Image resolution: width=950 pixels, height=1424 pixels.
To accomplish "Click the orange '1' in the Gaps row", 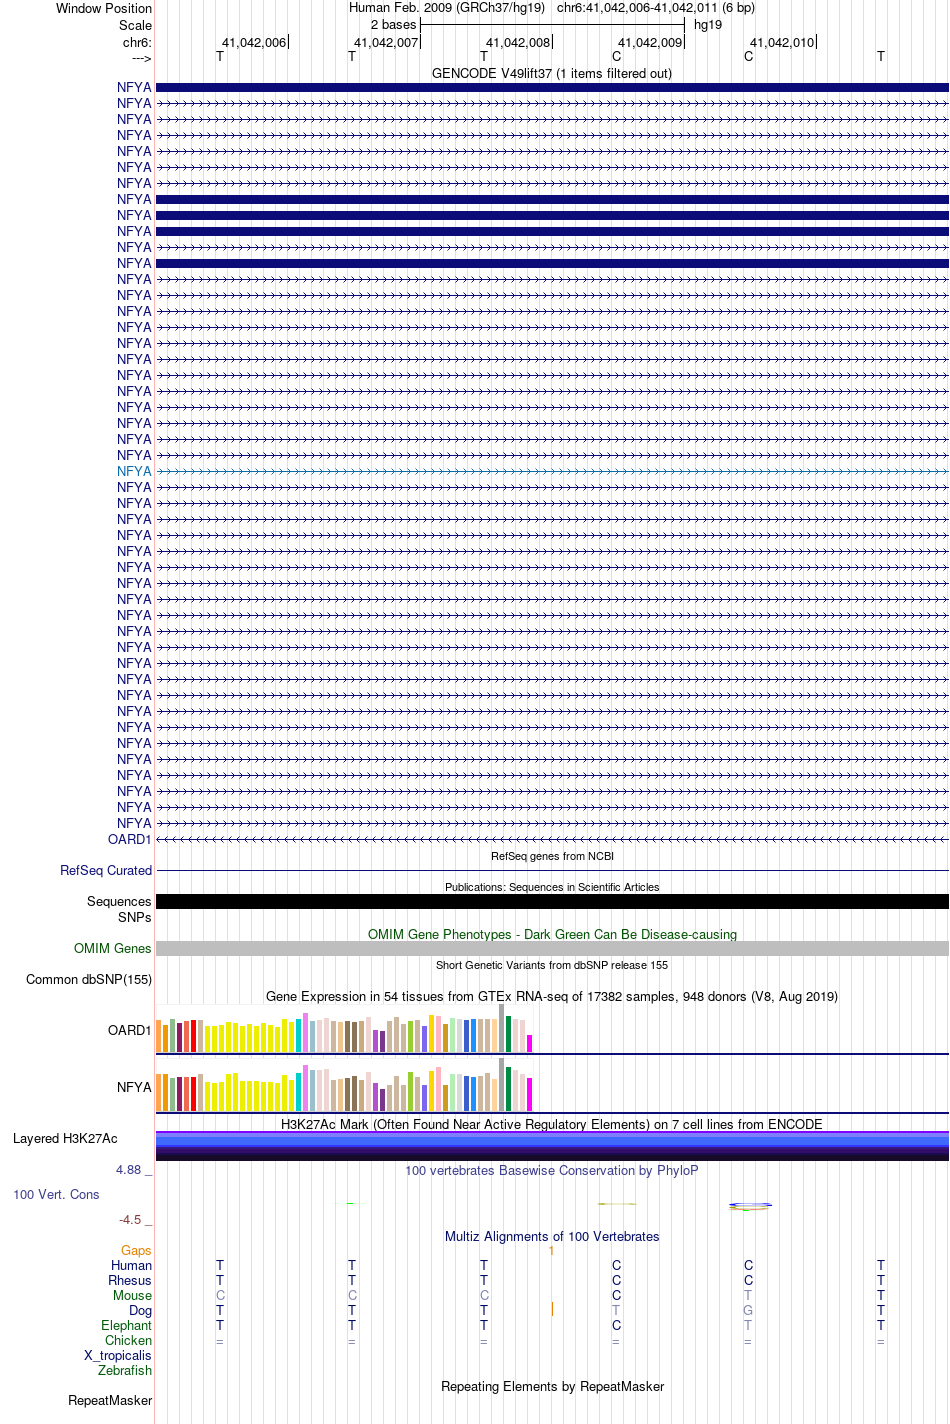I will click(551, 1250).
